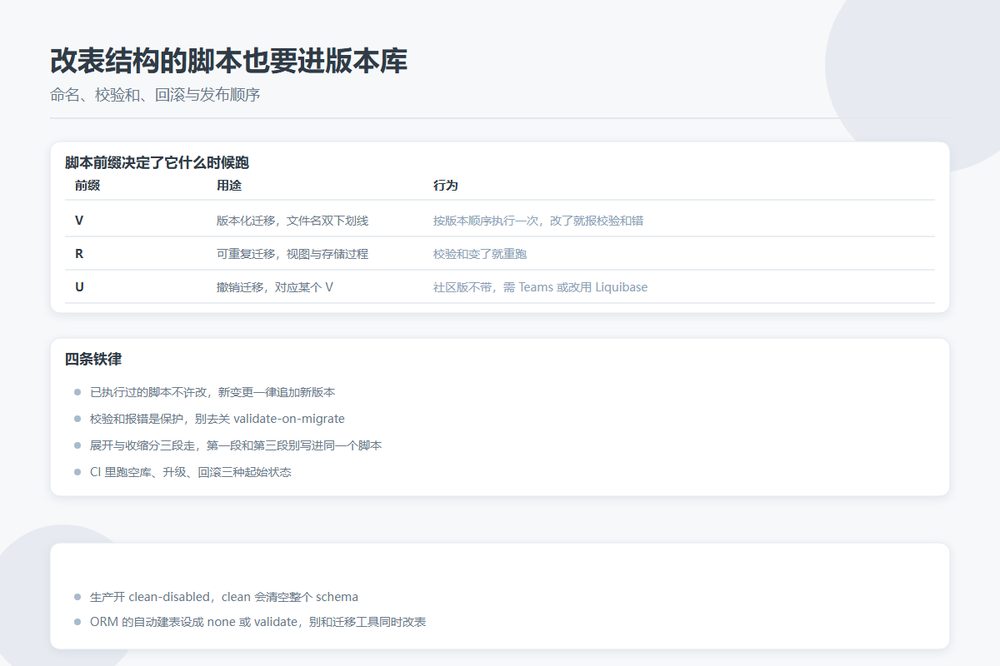The image size is (1000, 666).
Task: Click the subtitle 命名、校验和、回滚与发布顺序
Action: point(155,95)
